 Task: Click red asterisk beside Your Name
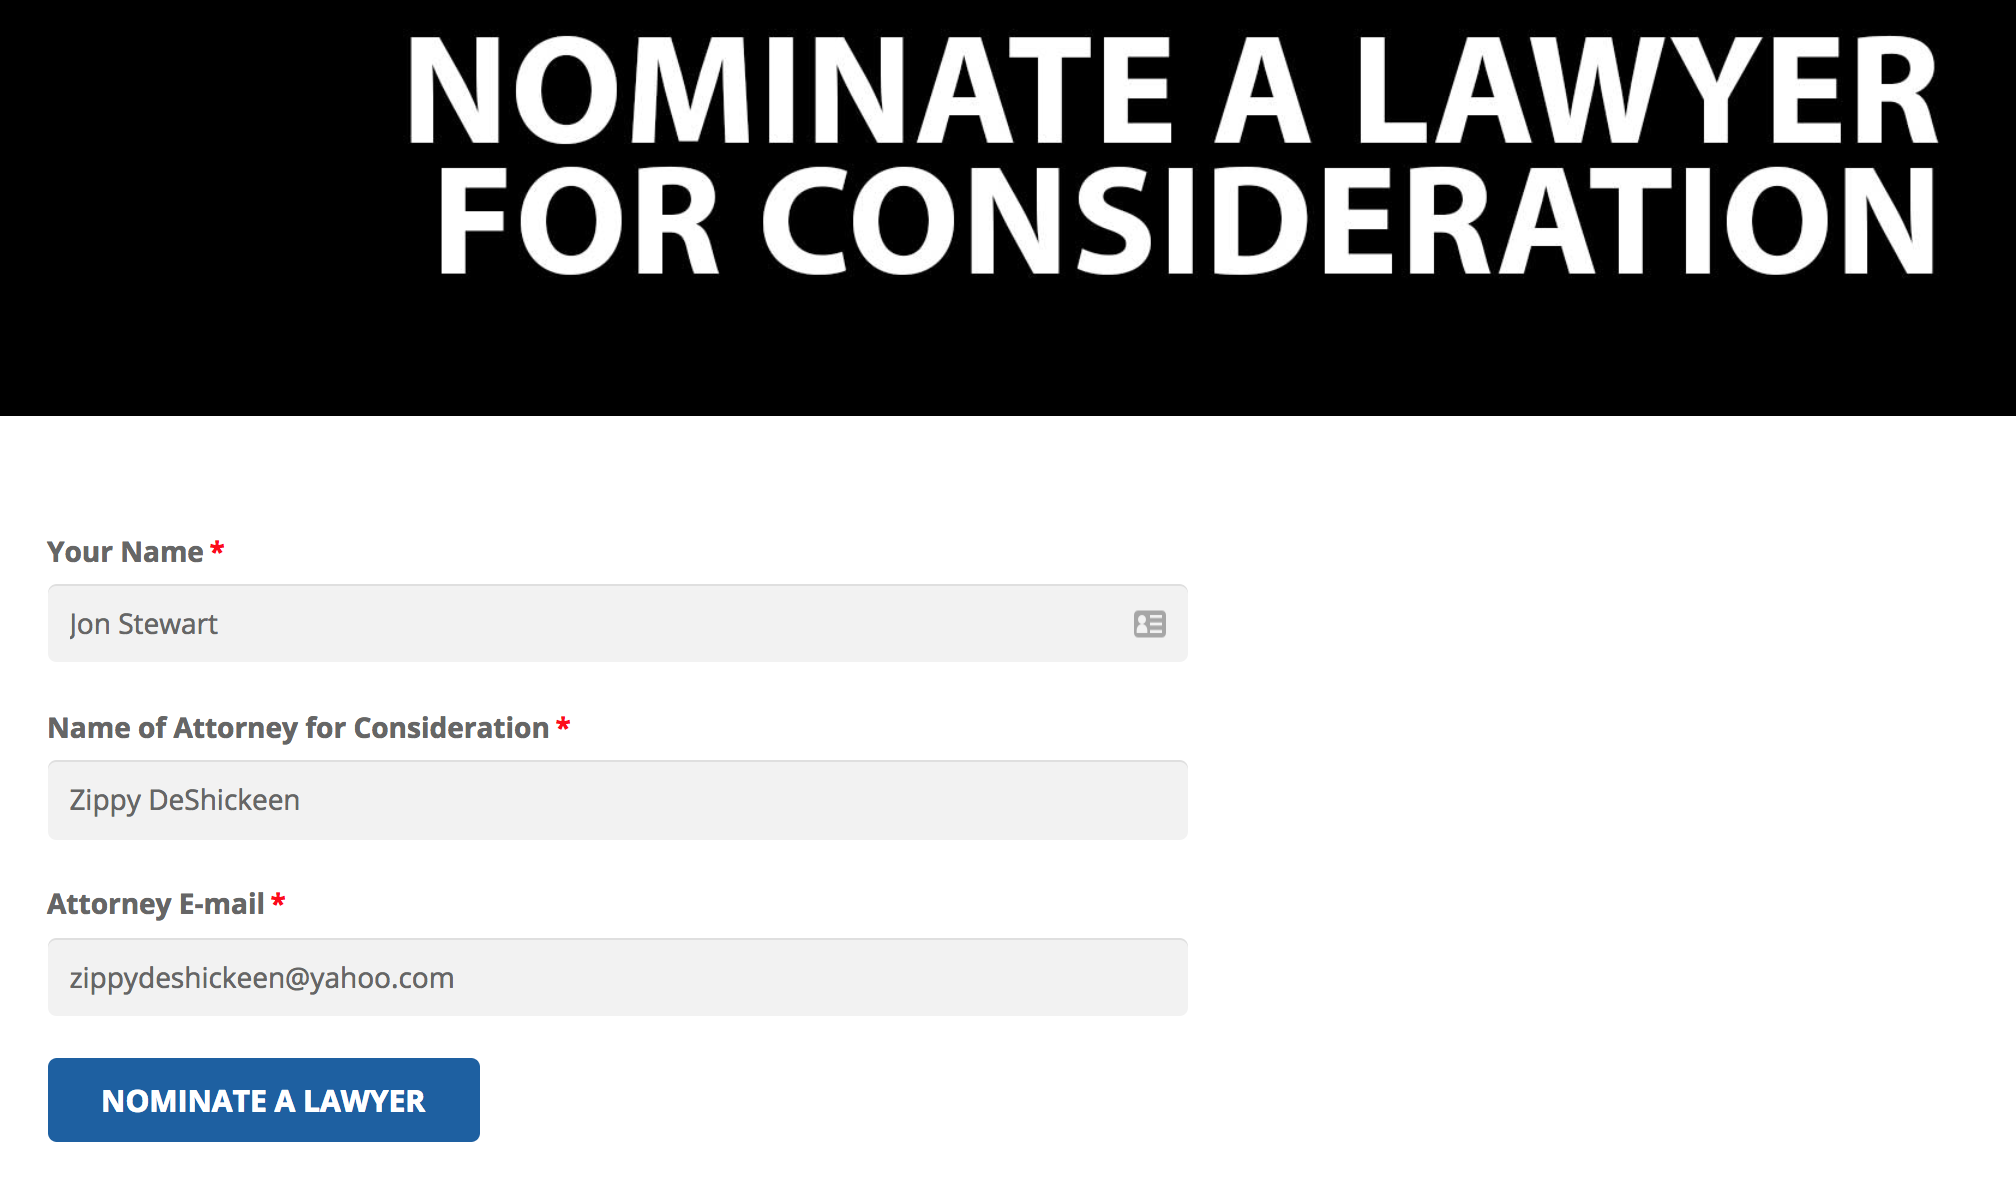click(217, 549)
